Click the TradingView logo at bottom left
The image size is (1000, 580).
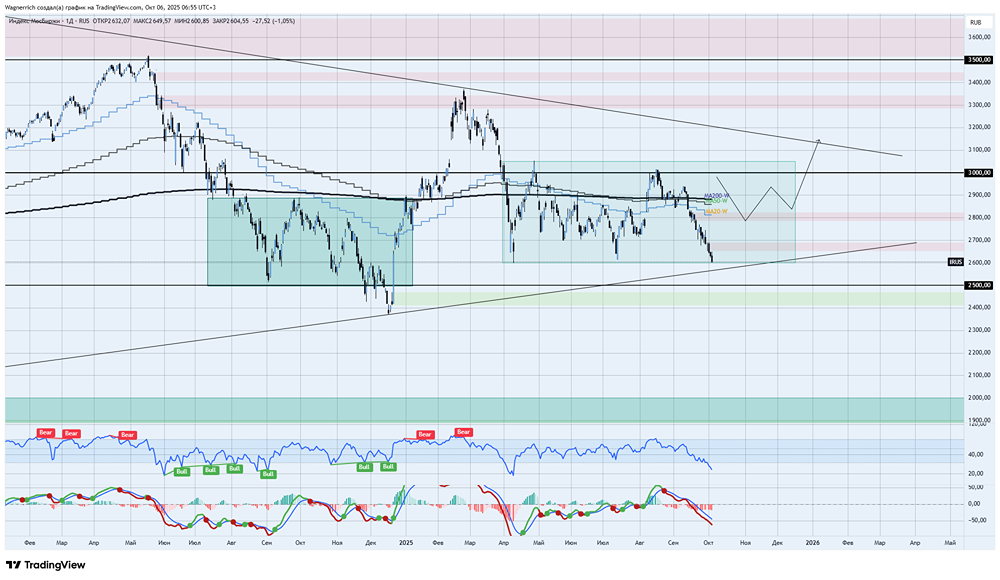45,565
